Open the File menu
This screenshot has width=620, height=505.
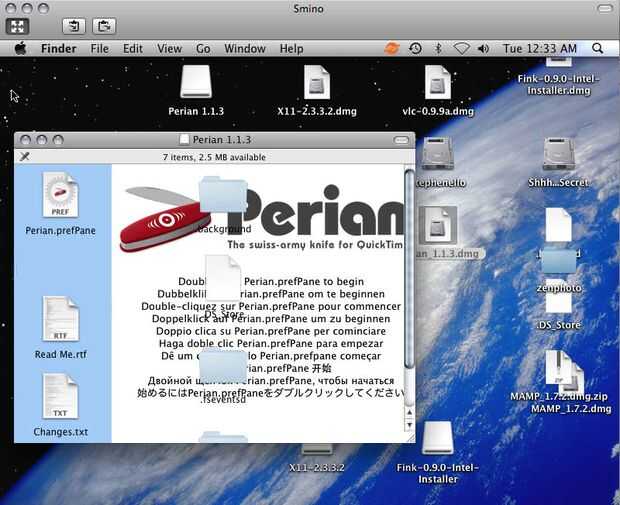[x=100, y=49]
